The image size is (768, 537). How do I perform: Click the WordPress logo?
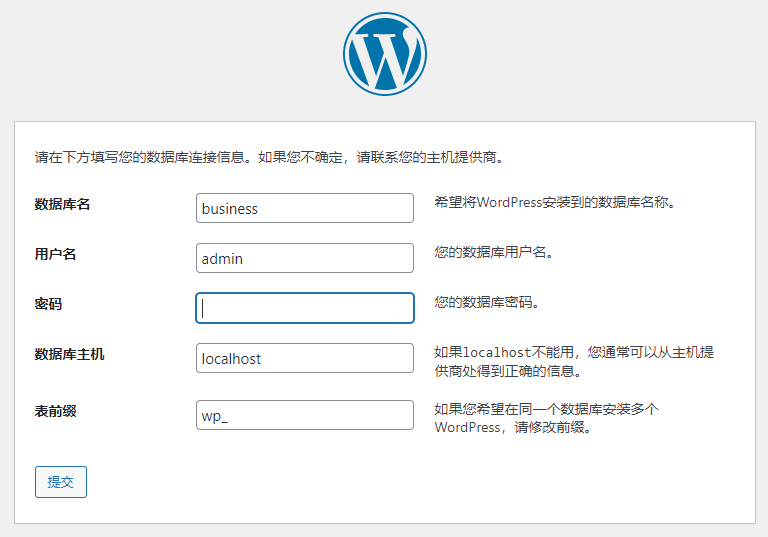(384, 54)
